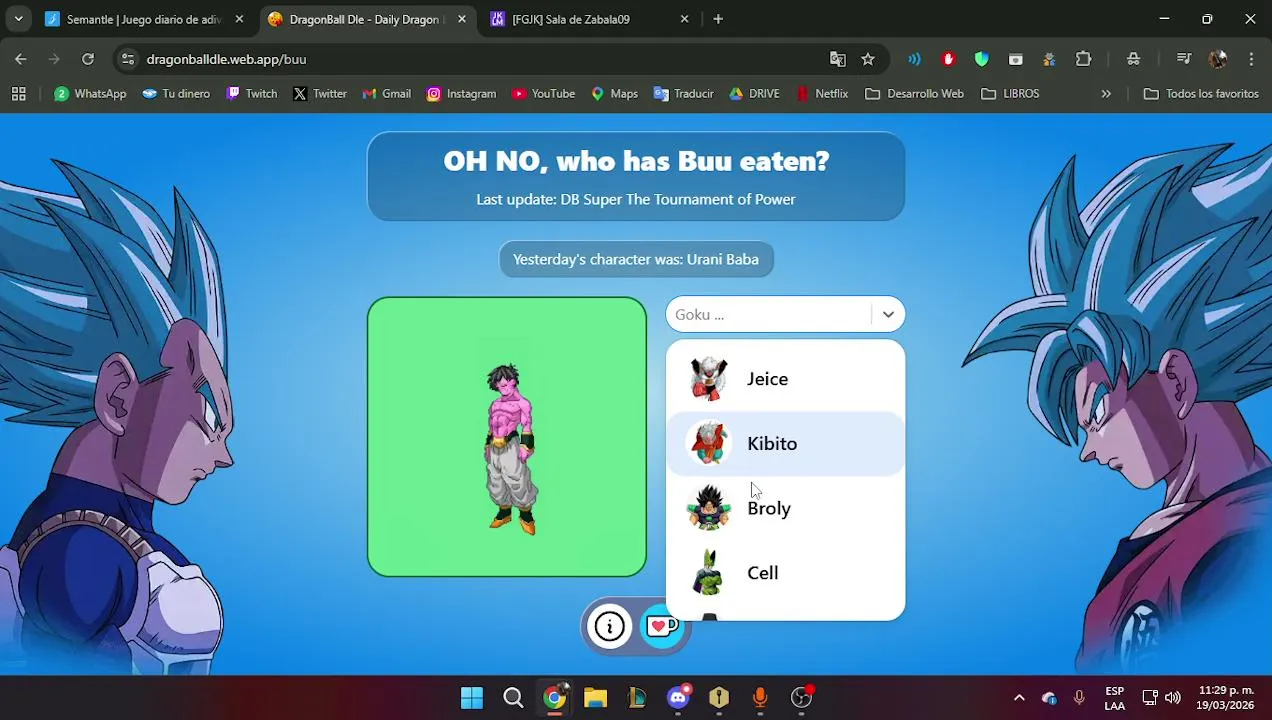Open Netflix bookmark
Viewport: 1272px width, 720px height.
pyautogui.click(x=822, y=94)
